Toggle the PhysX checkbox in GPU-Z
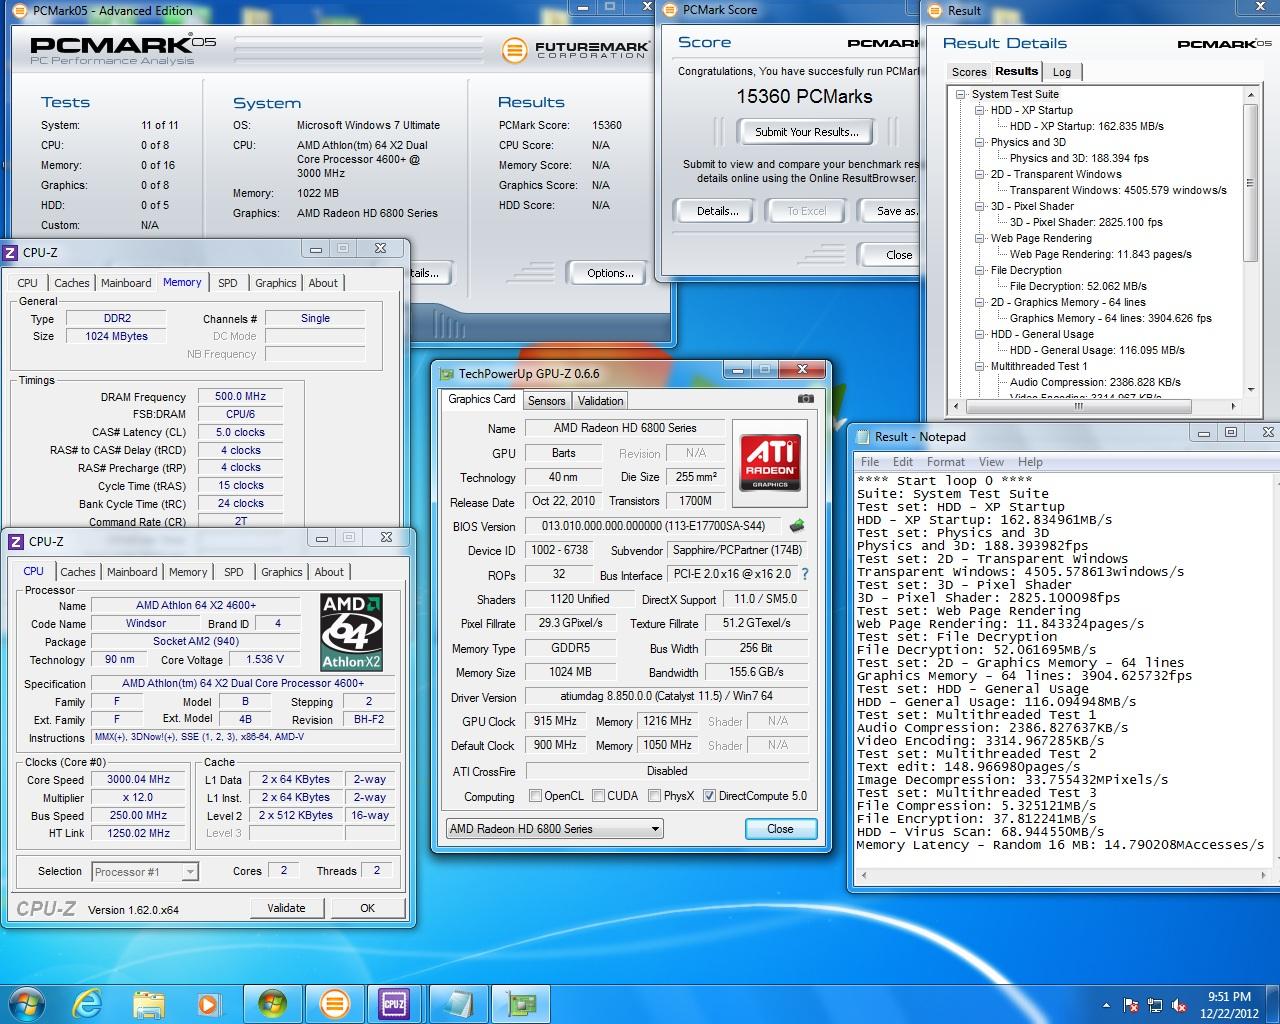The image size is (1280, 1024). (x=654, y=796)
